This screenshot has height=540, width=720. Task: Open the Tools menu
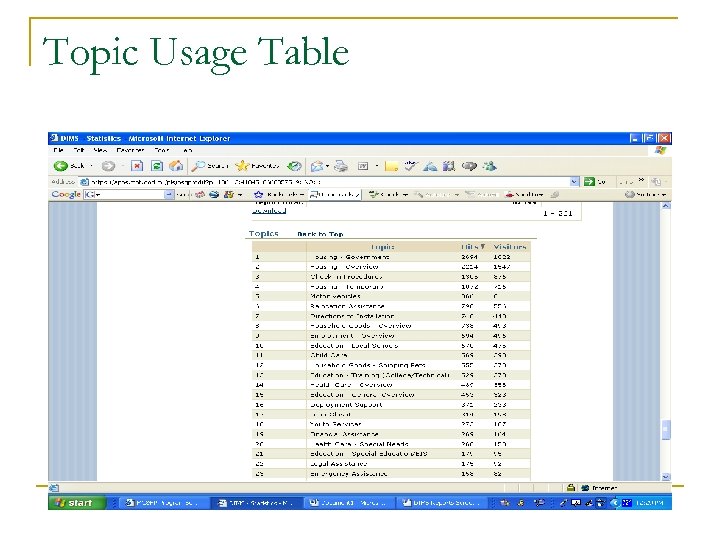tap(162, 150)
